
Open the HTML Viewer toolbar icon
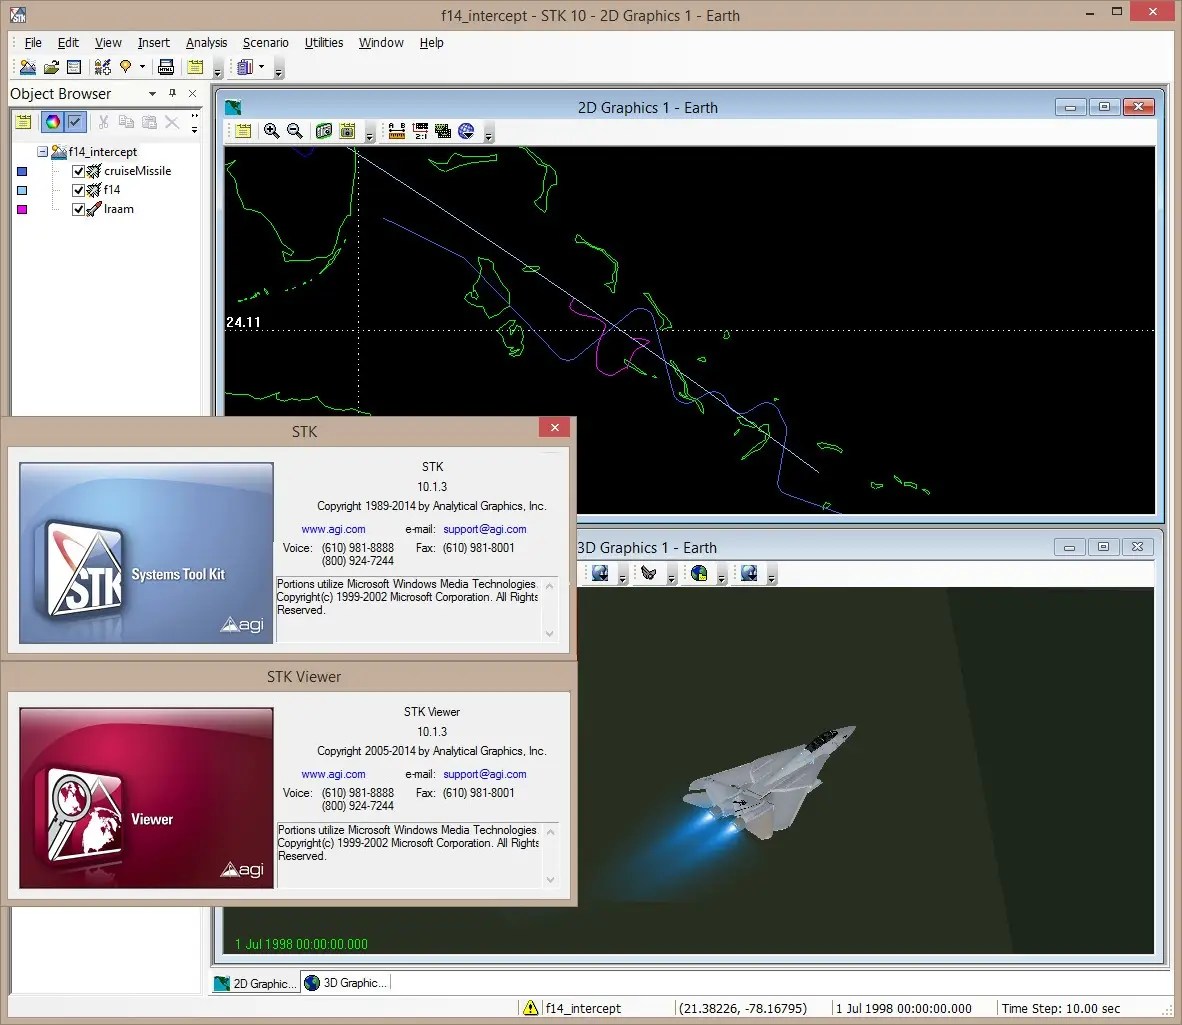pos(166,67)
